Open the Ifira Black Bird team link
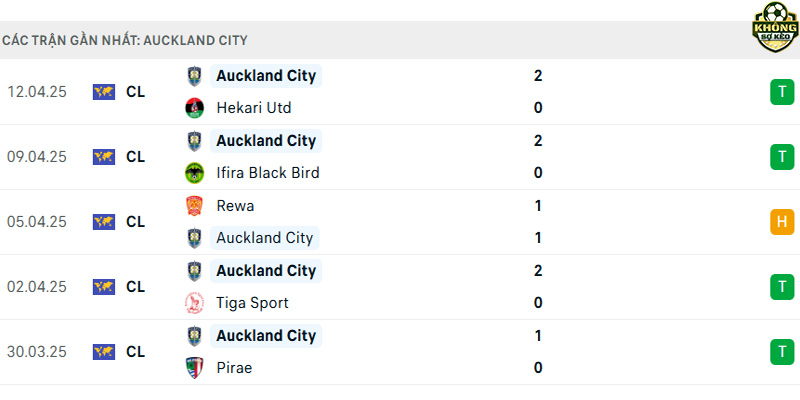This screenshot has height=400, width=800. pos(268,173)
